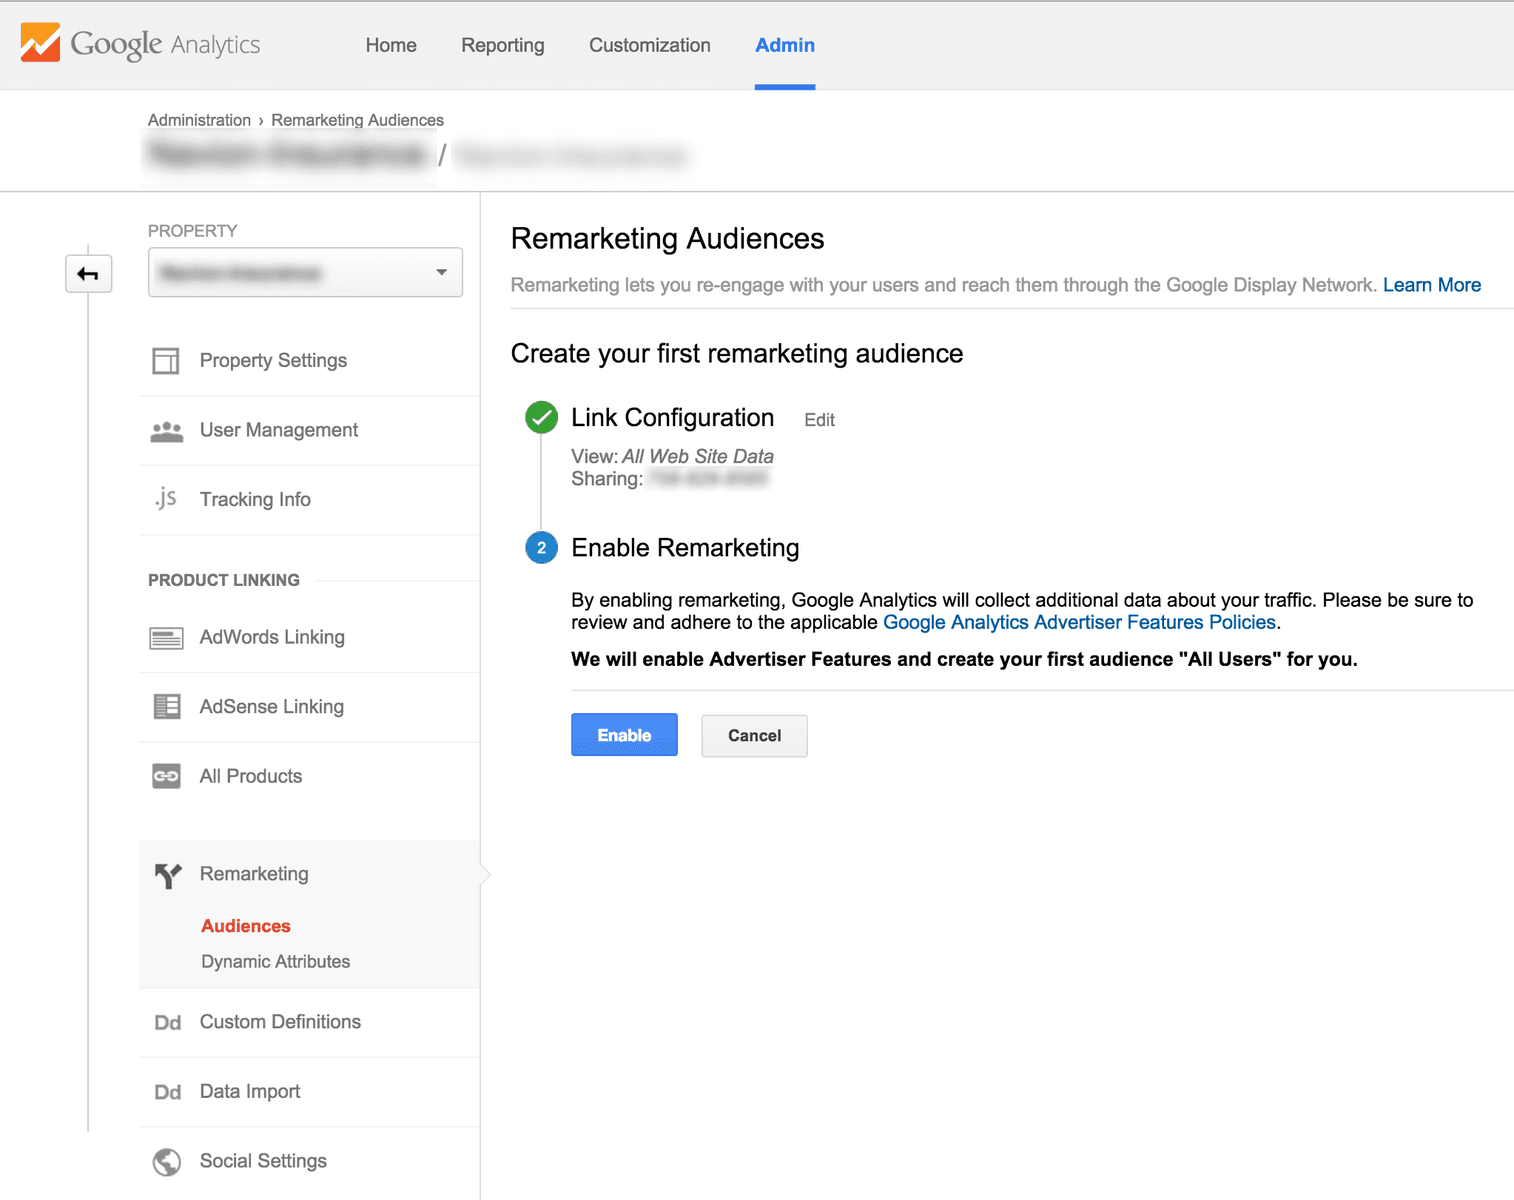Click the Link Configuration step heading
The image size is (1514, 1200).
click(672, 418)
